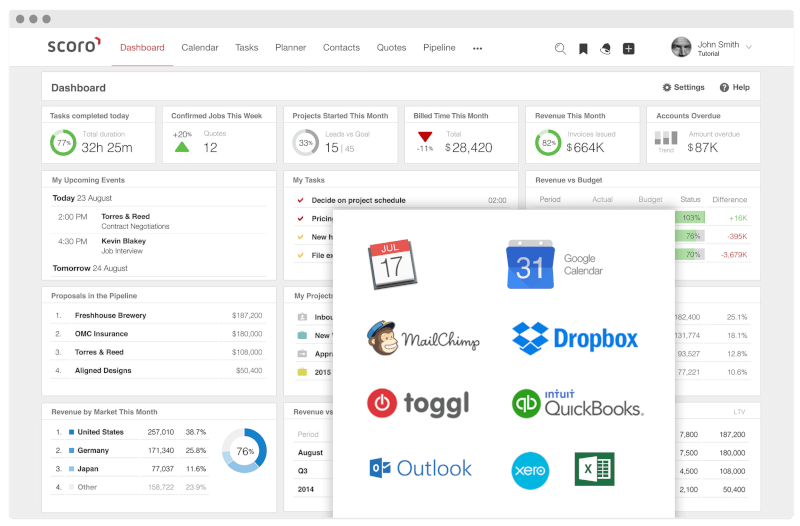The height and width of the screenshot is (526, 800).
Task: Click the 76% donut chart
Action: [244, 450]
